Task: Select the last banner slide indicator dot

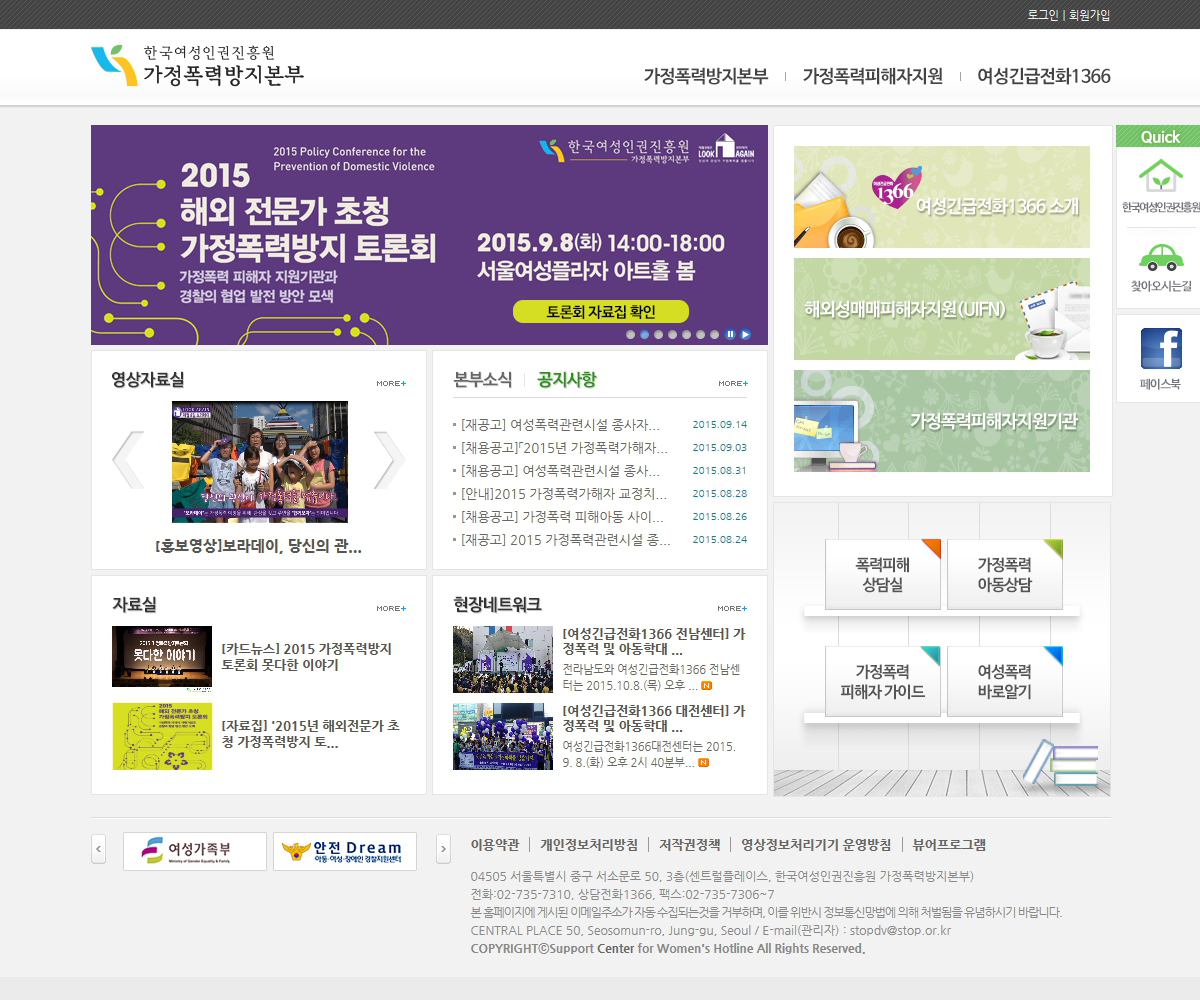Action: click(x=715, y=335)
